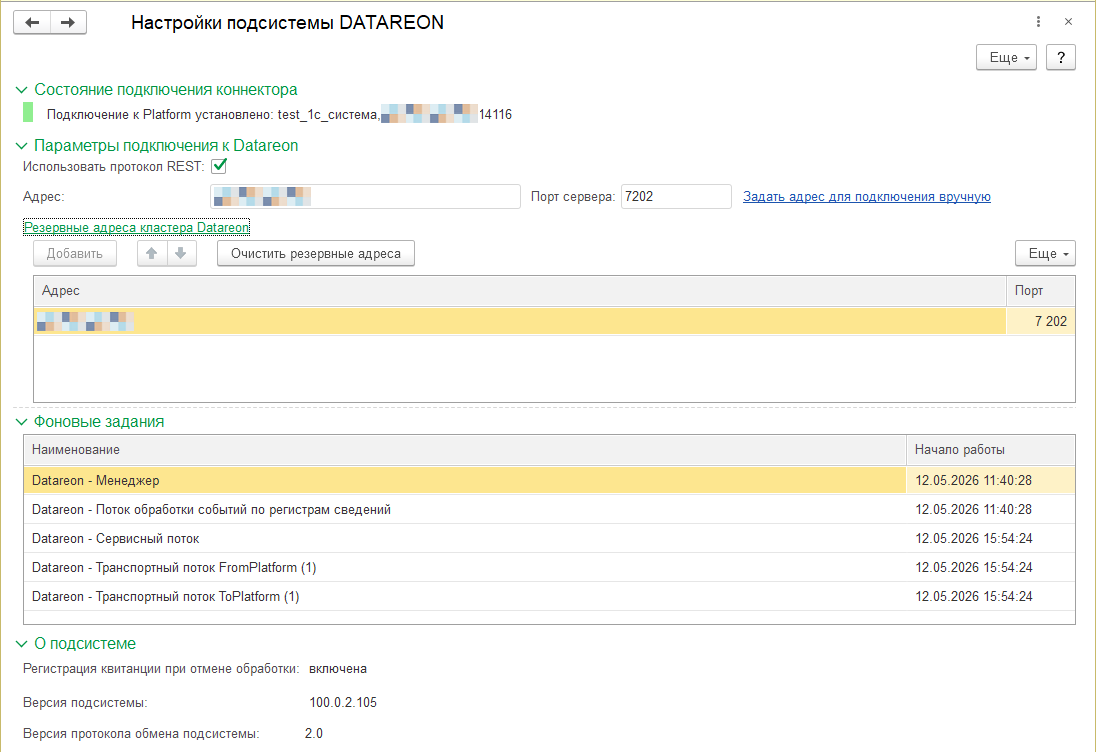Select the blurred reserve address row
The height and width of the screenshot is (752, 1096).
coord(520,321)
